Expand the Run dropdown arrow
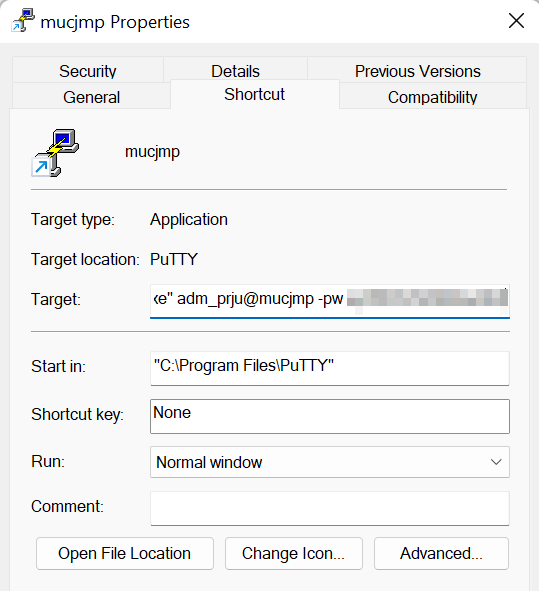The image size is (539, 591). tap(496, 462)
